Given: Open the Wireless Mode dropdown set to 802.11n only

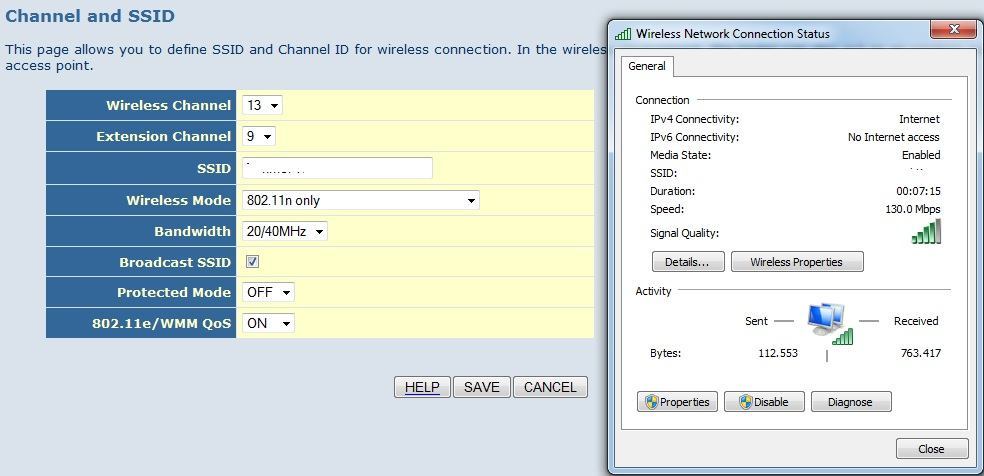Looking at the screenshot, I should tap(360, 200).
